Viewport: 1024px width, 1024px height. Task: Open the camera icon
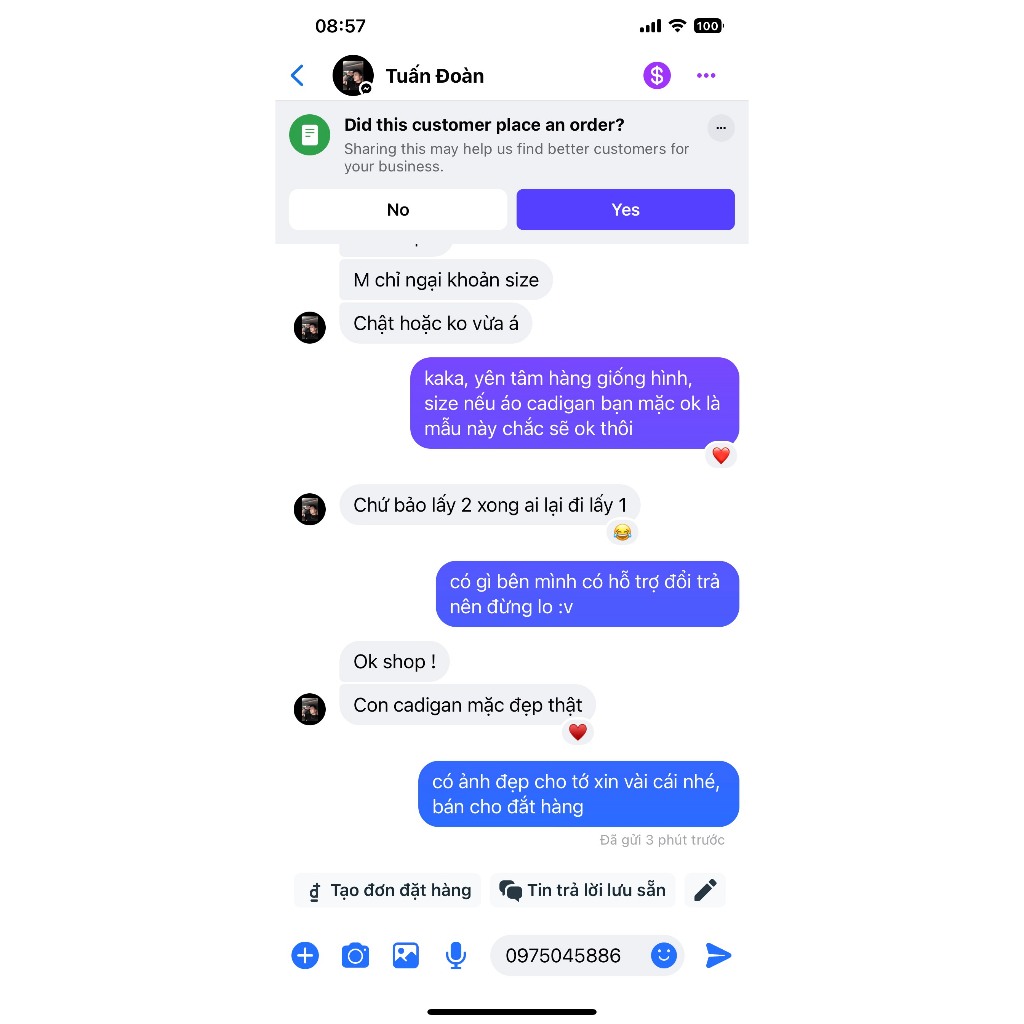(x=355, y=955)
